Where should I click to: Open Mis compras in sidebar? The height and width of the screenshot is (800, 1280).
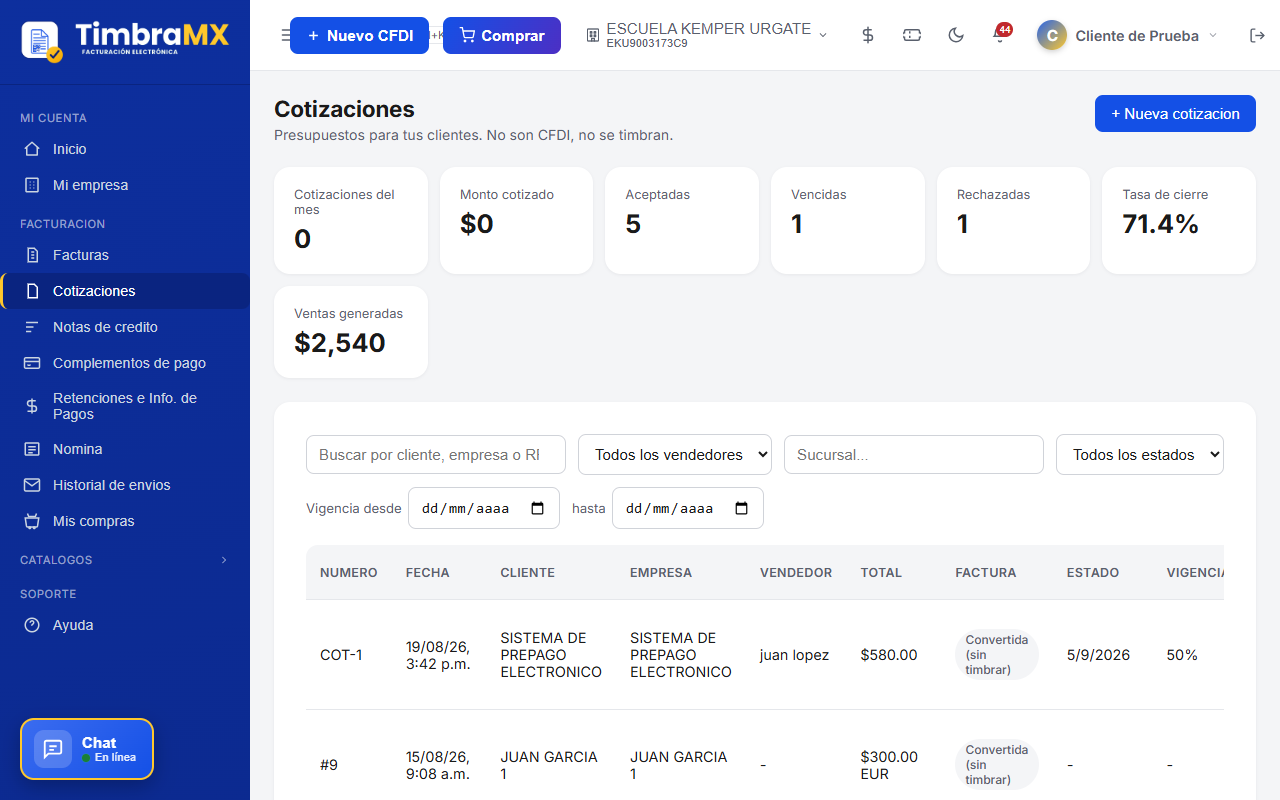click(125, 521)
